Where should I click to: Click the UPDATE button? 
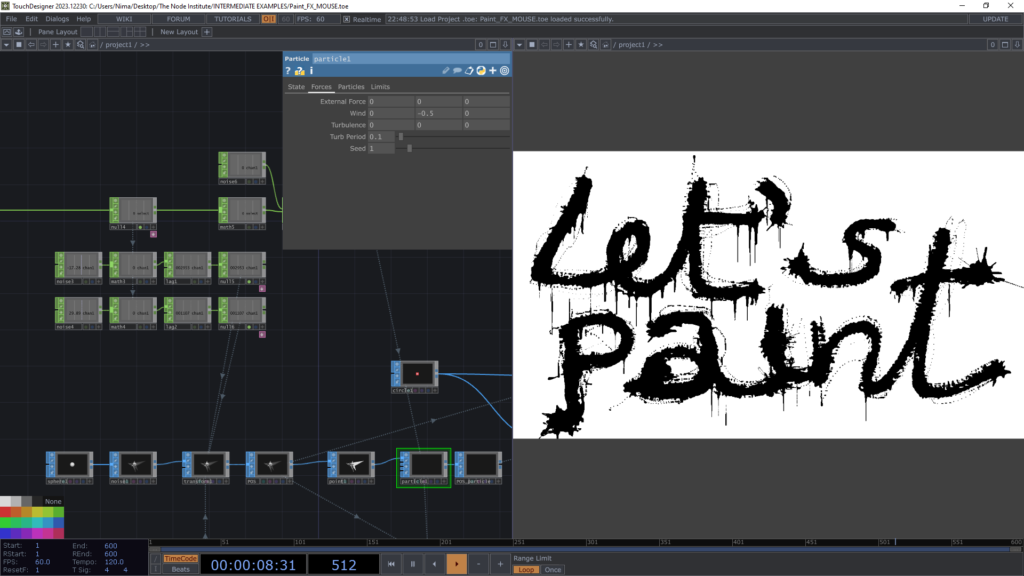(994, 19)
